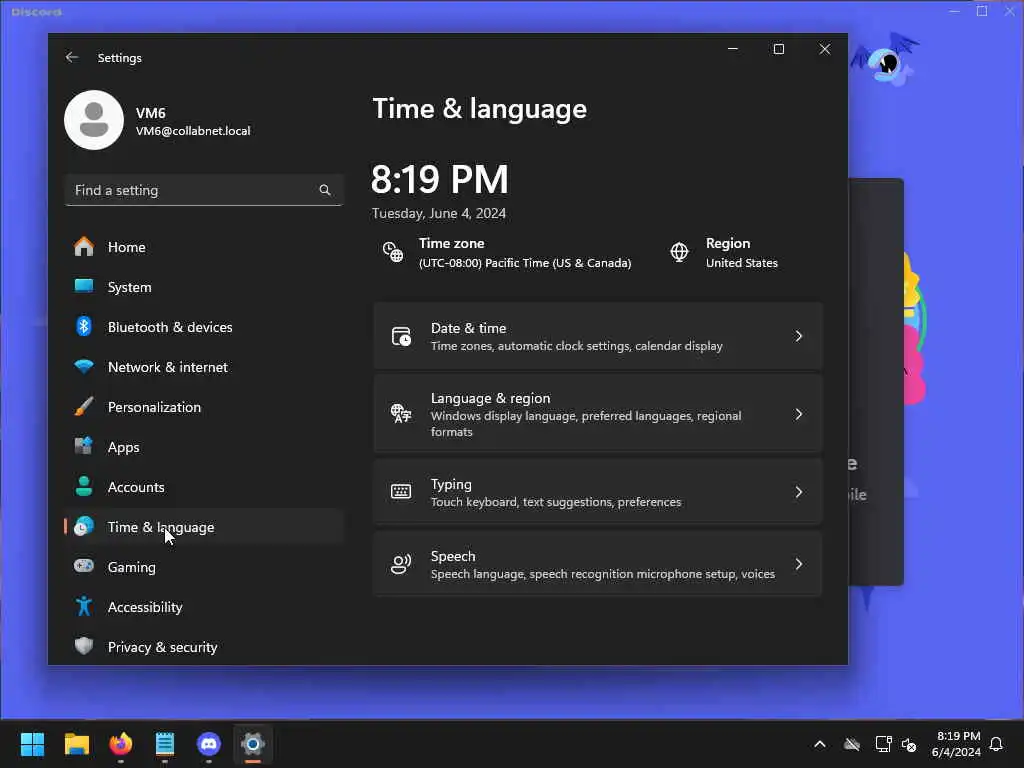Open Personalization settings

point(204,407)
